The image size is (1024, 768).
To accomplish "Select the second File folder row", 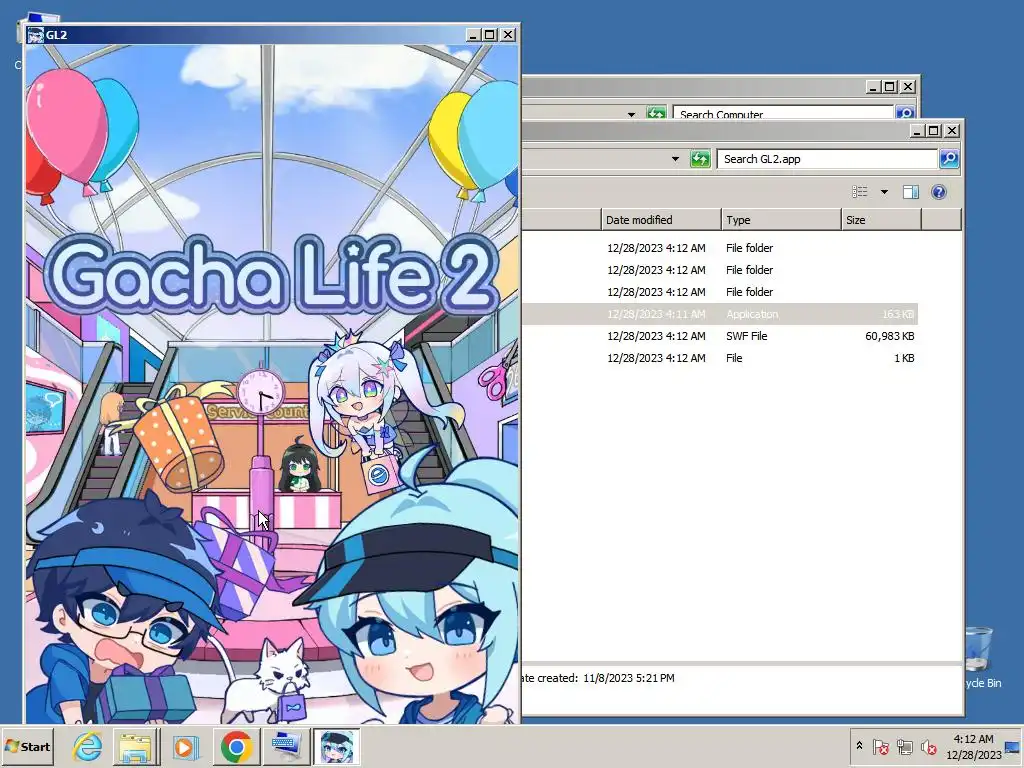I will click(x=720, y=270).
